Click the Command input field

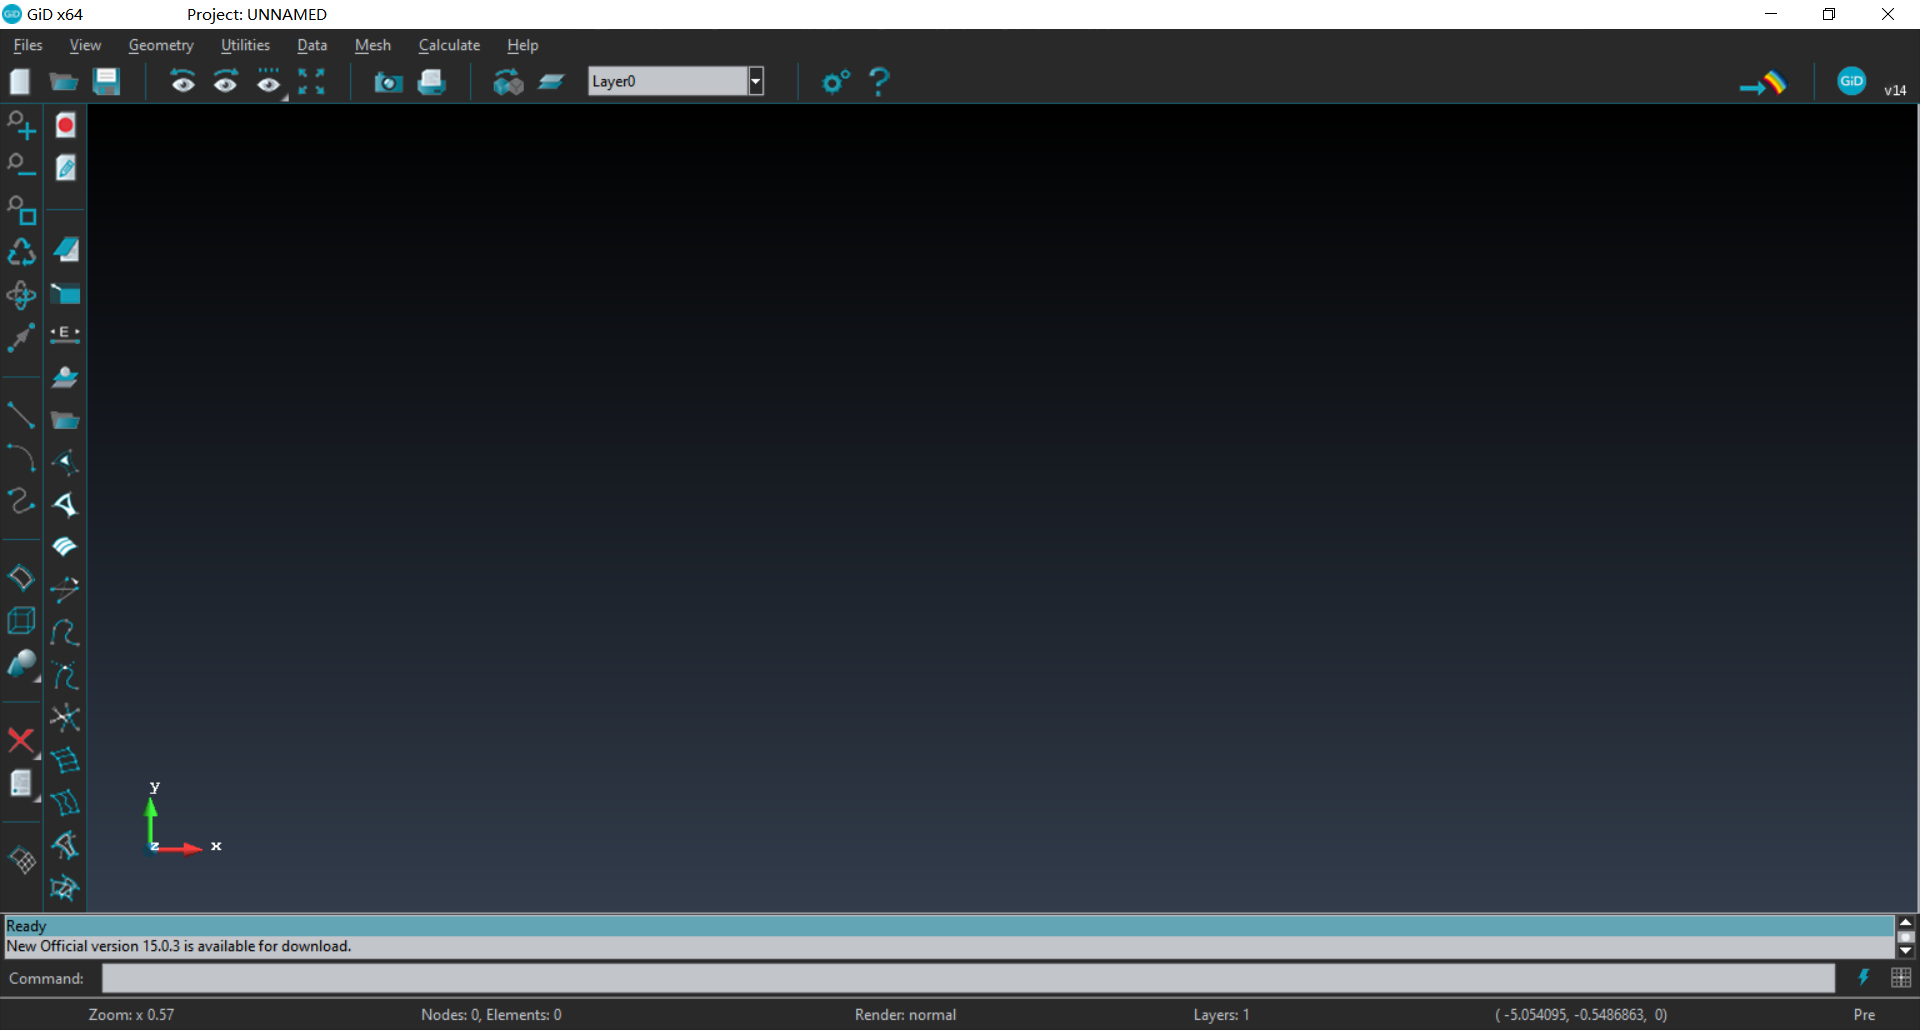click(968, 978)
